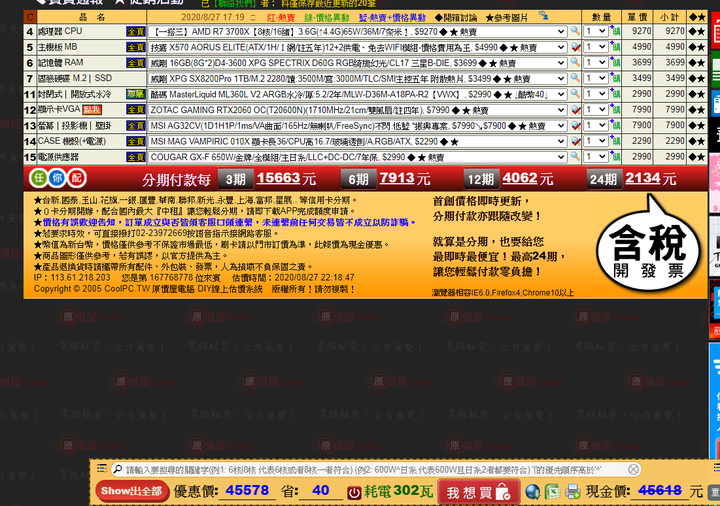Open VGA dropdown showing ZOTAC GAMING RTX2060
The image size is (720, 506).
(x=357, y=110)
